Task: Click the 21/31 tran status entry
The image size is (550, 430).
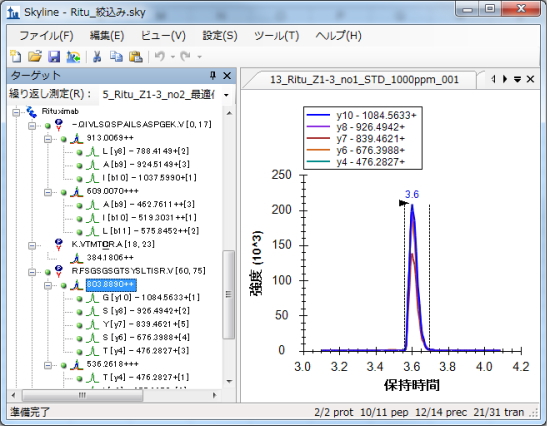Action: tap(498, 412)
